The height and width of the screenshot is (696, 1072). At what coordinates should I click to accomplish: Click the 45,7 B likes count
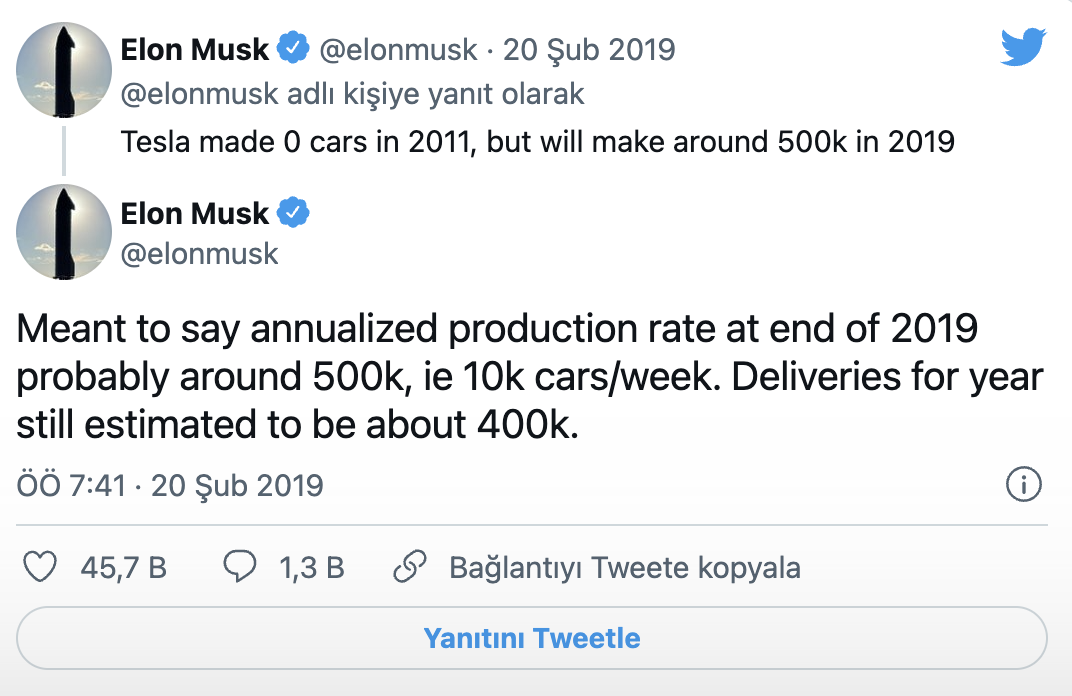coord(124,568)
